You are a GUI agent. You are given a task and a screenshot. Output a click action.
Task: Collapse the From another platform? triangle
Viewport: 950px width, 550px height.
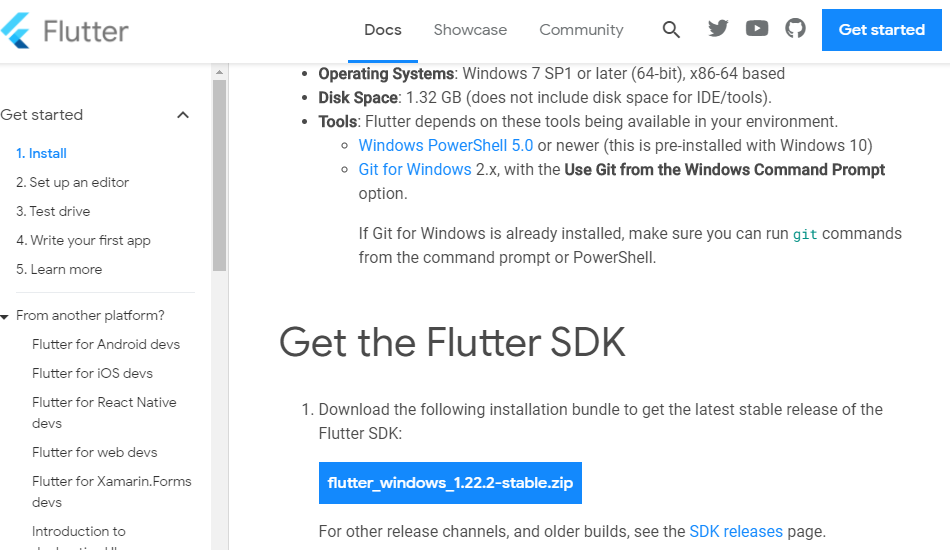4,317
